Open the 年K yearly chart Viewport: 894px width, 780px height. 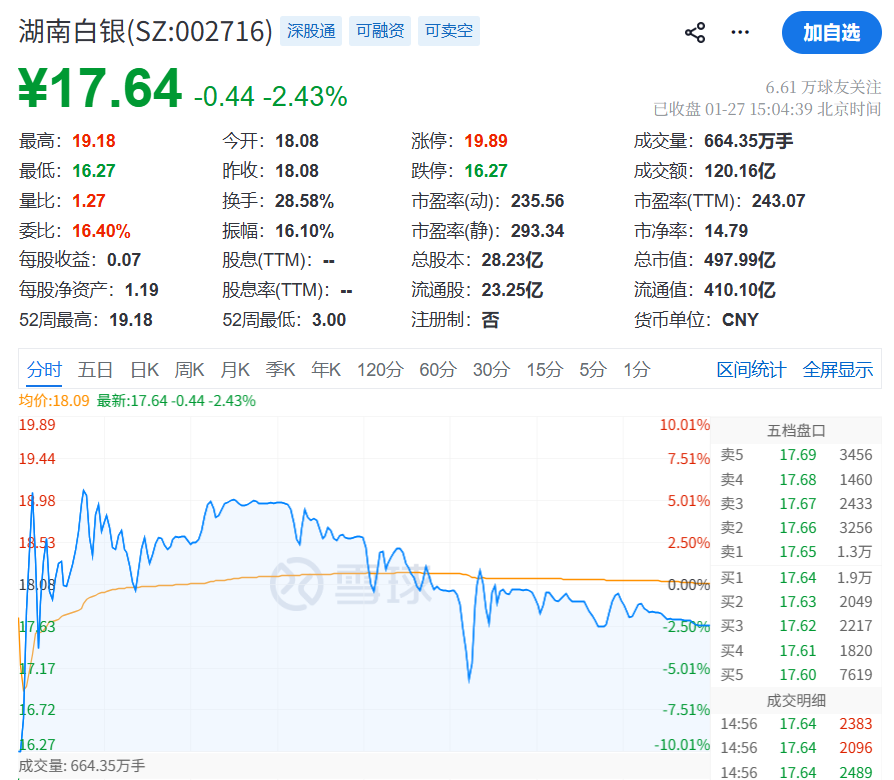click(326, 369)
